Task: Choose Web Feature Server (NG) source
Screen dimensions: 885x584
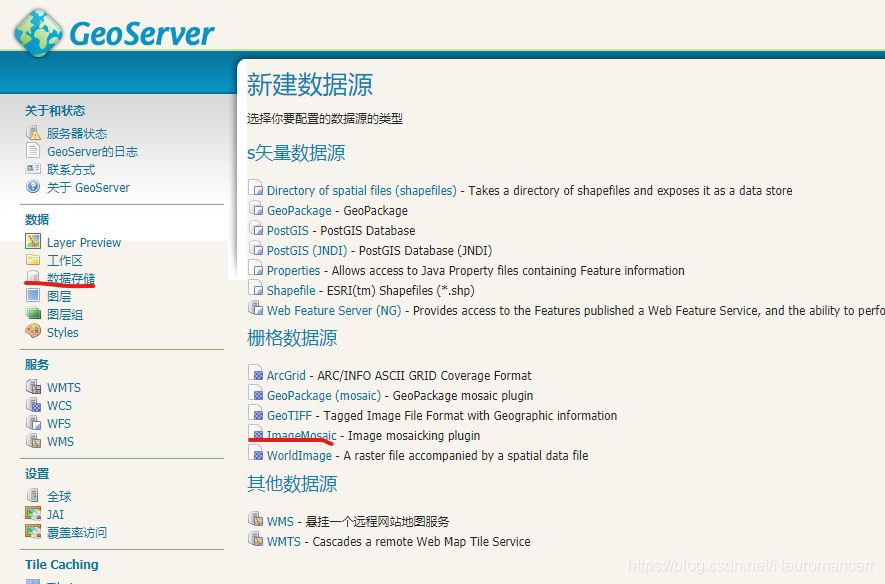Action: (334, 311)
